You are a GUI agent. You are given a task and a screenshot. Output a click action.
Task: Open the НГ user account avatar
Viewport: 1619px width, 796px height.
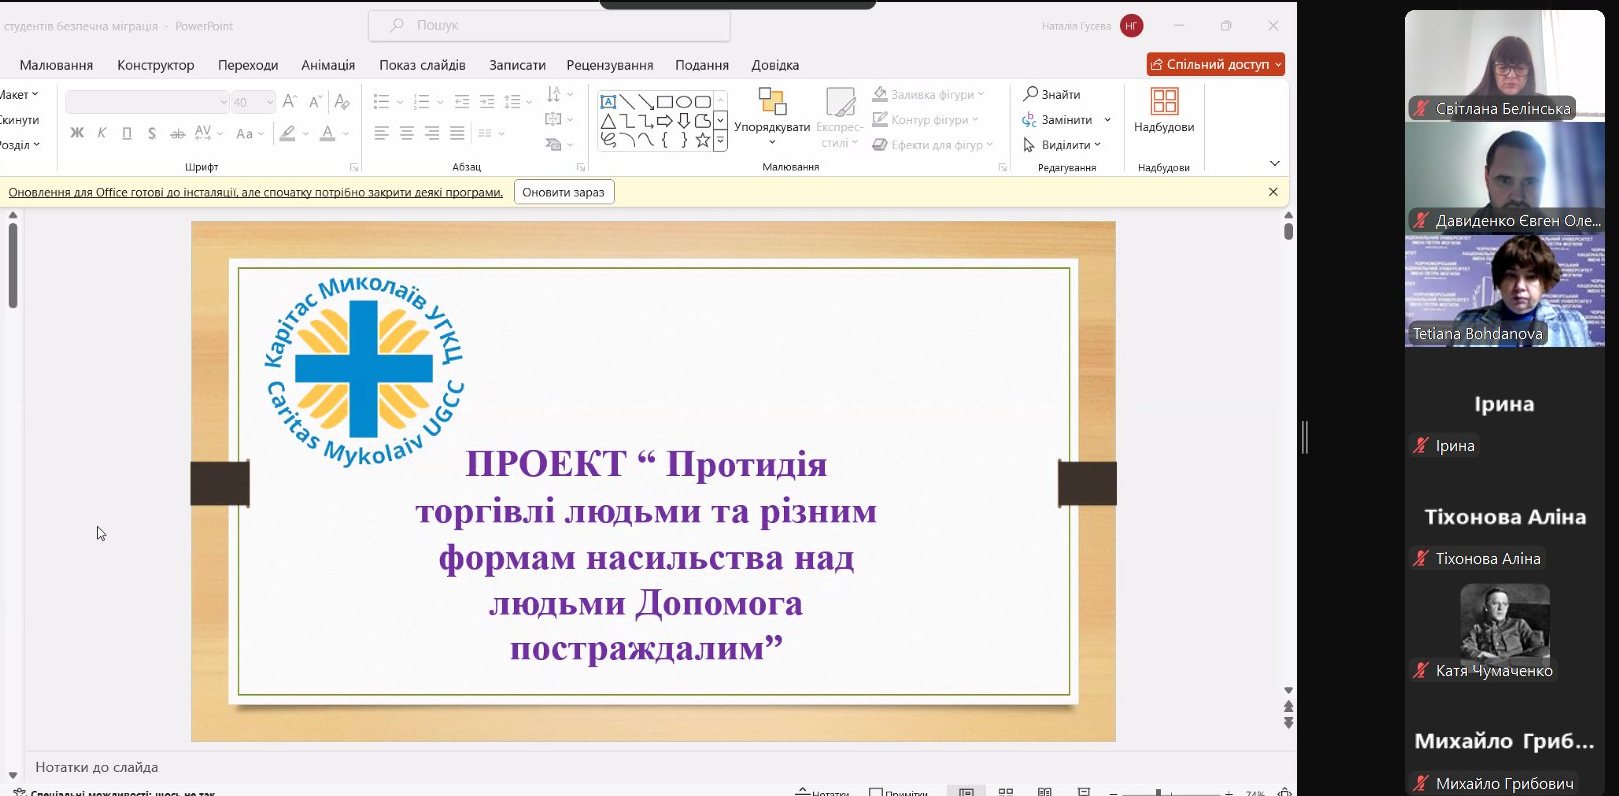click(1131, 26)
